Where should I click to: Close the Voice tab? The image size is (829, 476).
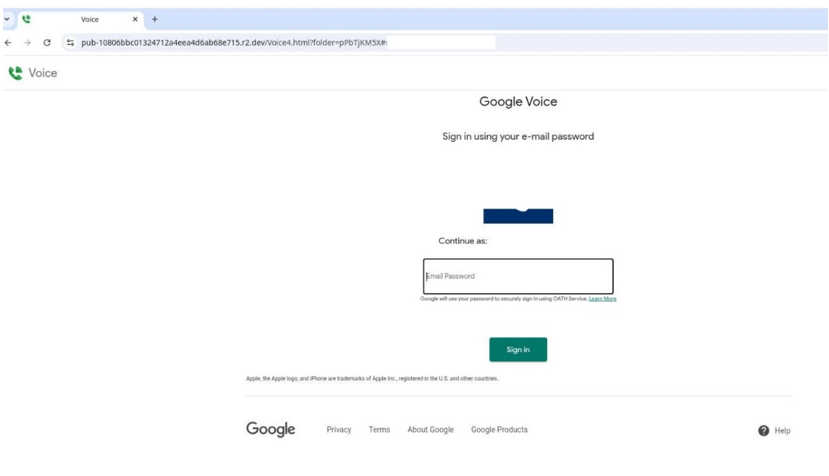pyautogui.click(x=136, y=19)
